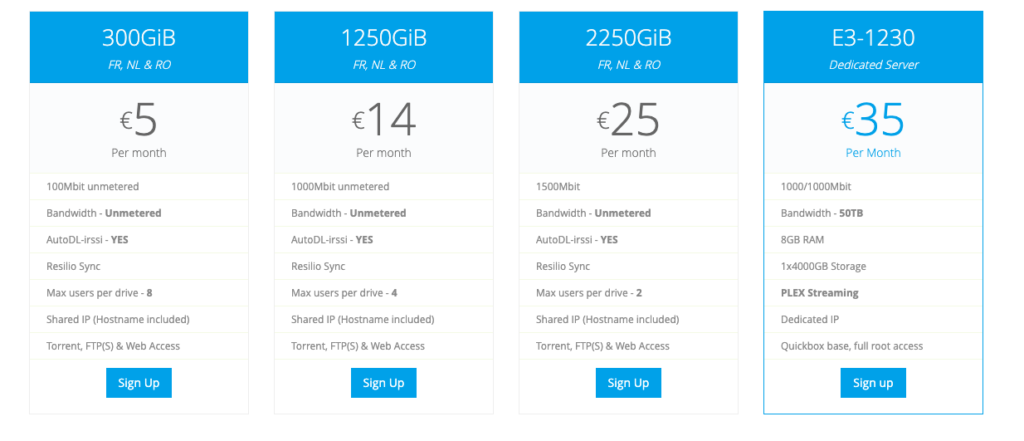Select the 300GiB plan header
This screenshot has width=1024, height=441.
pyautogui.click(x=138, y=47)
